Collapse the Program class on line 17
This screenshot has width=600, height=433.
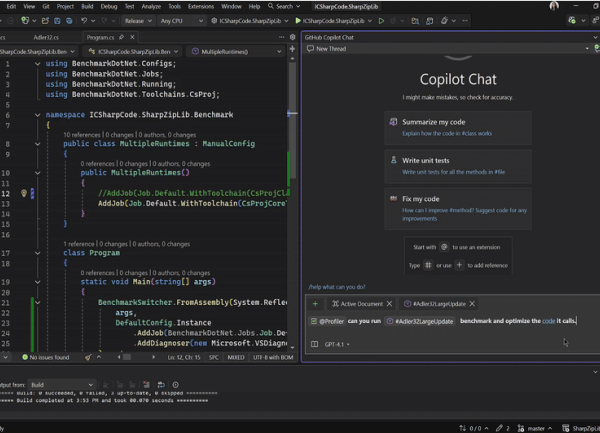click(38, 253)
